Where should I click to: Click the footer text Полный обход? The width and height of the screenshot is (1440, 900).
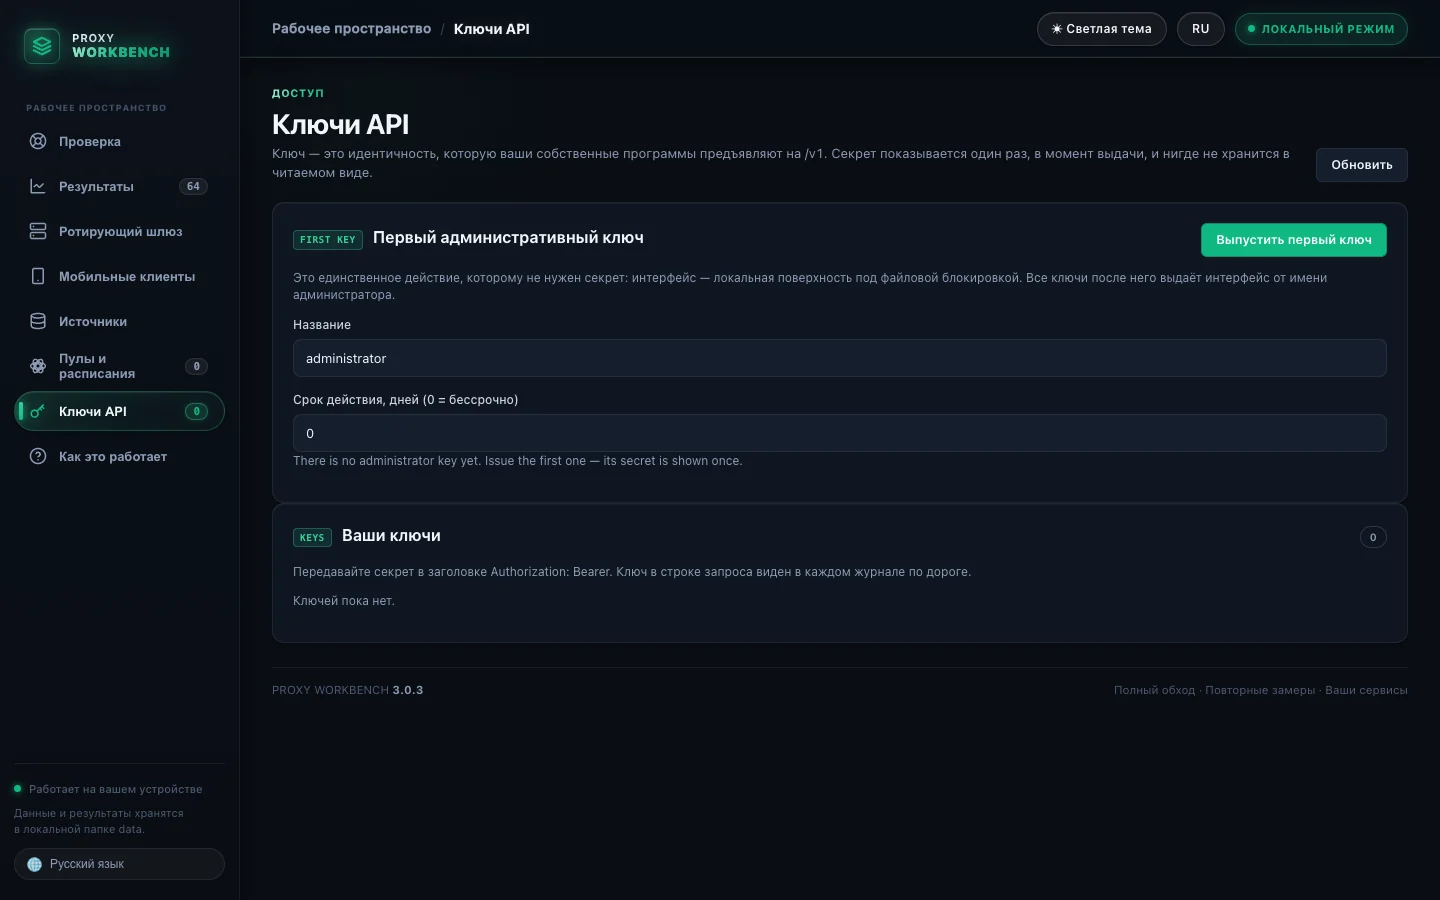pyautogui.click(x=1154, y=690)
